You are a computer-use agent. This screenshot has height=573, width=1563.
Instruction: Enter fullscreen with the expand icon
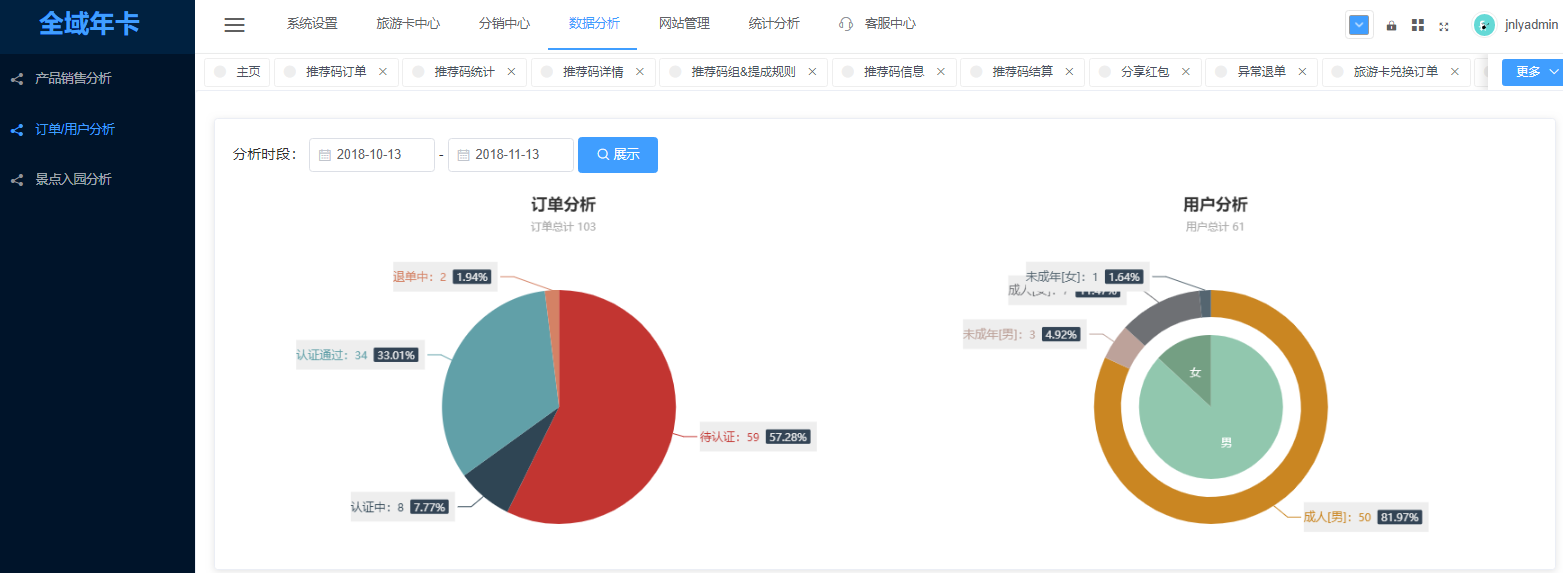[1444, 26]
